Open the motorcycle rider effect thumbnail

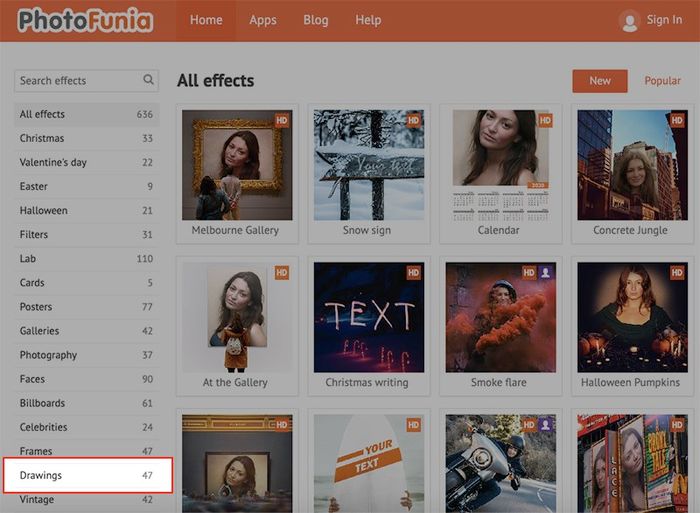500,464
